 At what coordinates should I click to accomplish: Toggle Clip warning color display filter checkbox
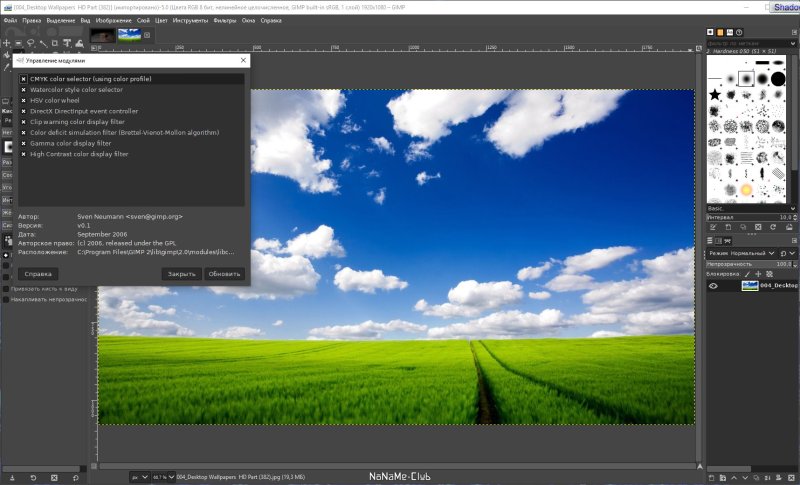coord(23,122)
